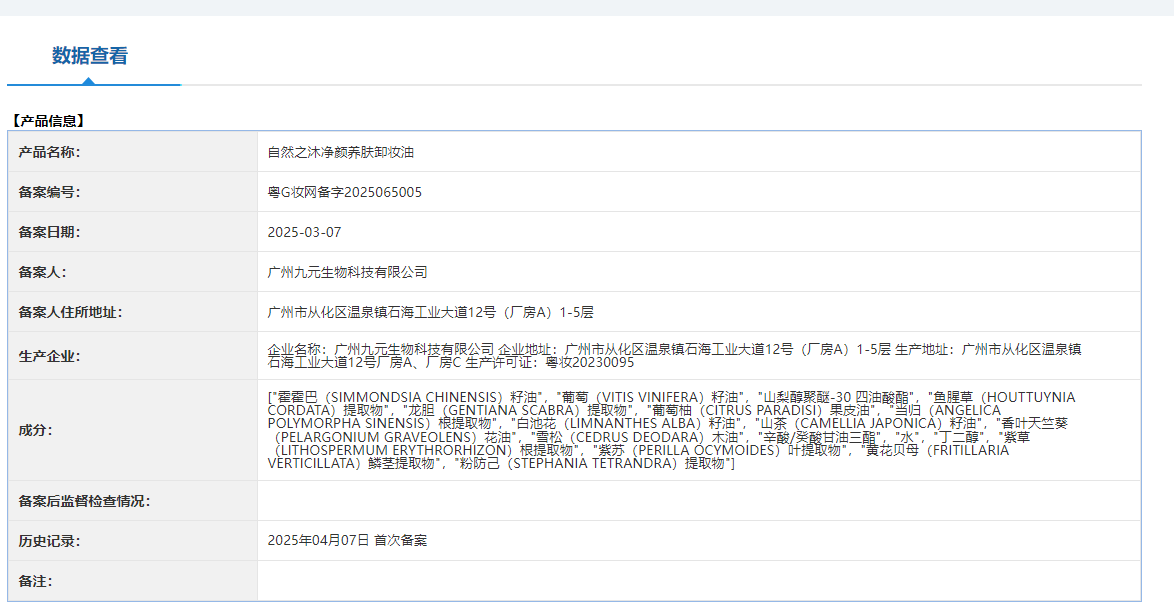Click filing number 粤G妆网备字2025065005
Image resolution: width=1174 pixels, height=614 pixels.
click(x=344, y=192)
